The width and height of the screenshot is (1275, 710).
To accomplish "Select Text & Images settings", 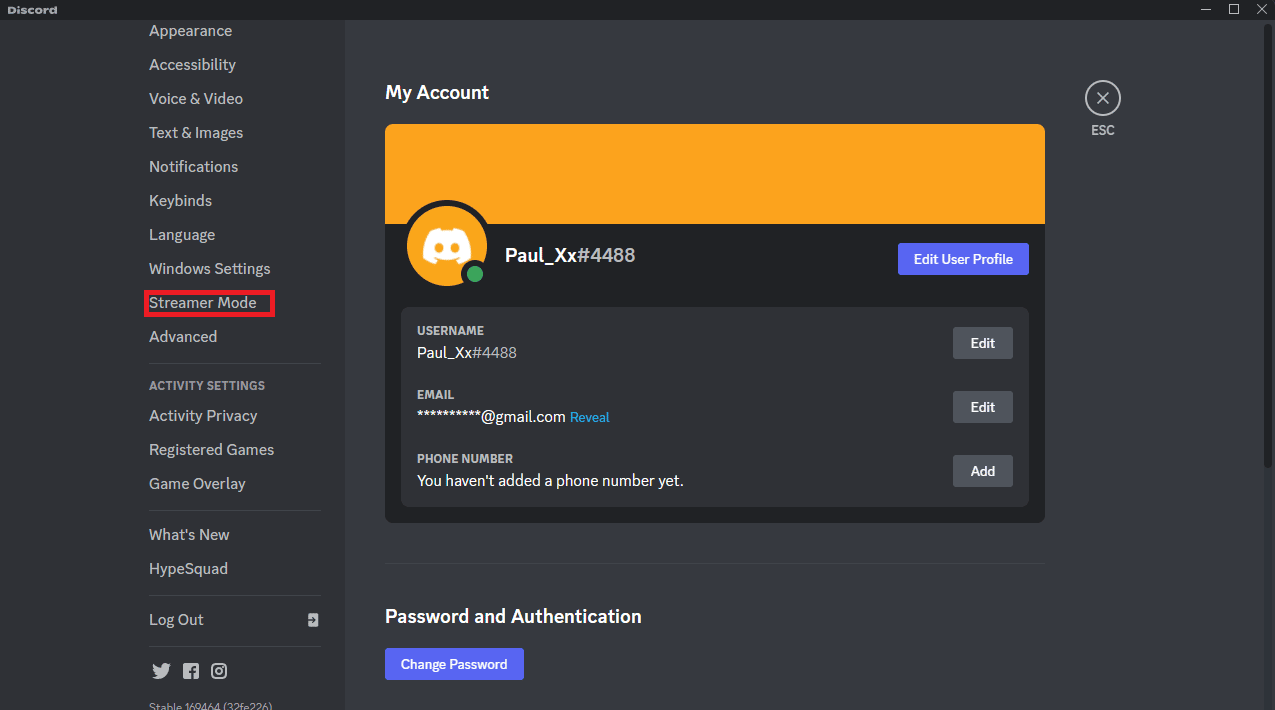I will tap(196, 133).
